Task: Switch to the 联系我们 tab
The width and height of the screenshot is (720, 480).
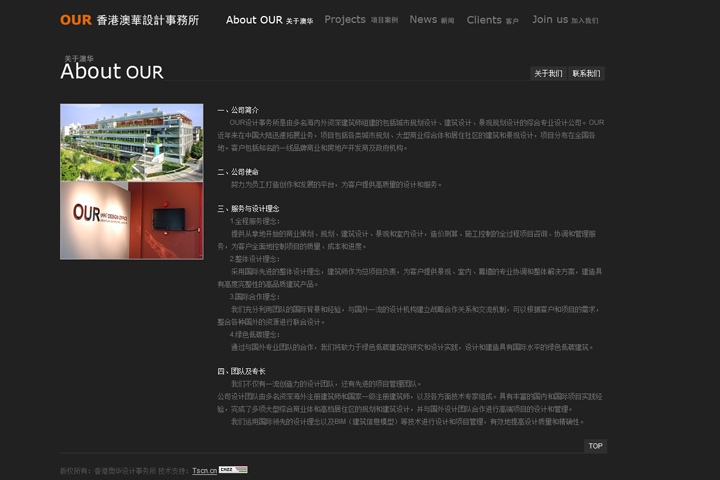Action: [x=587, y=74]
